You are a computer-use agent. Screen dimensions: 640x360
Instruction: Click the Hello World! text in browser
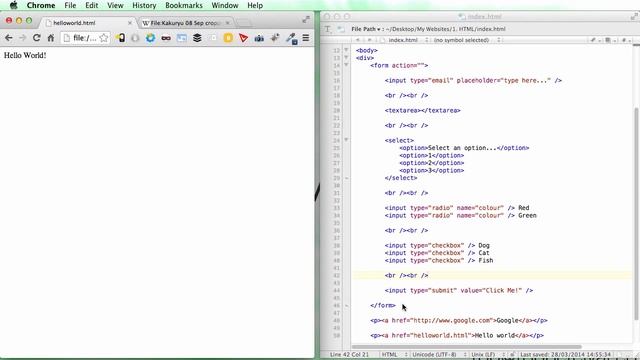25,55
